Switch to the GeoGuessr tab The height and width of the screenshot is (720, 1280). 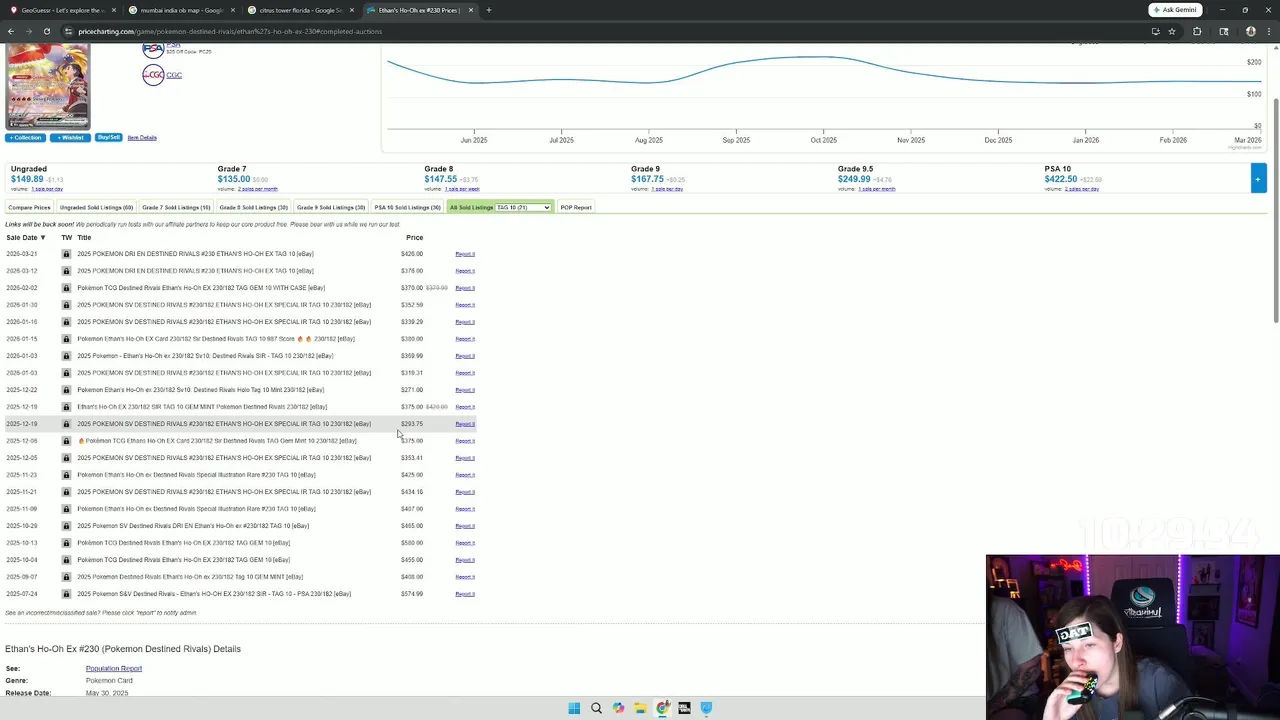(x=62, y=10)
